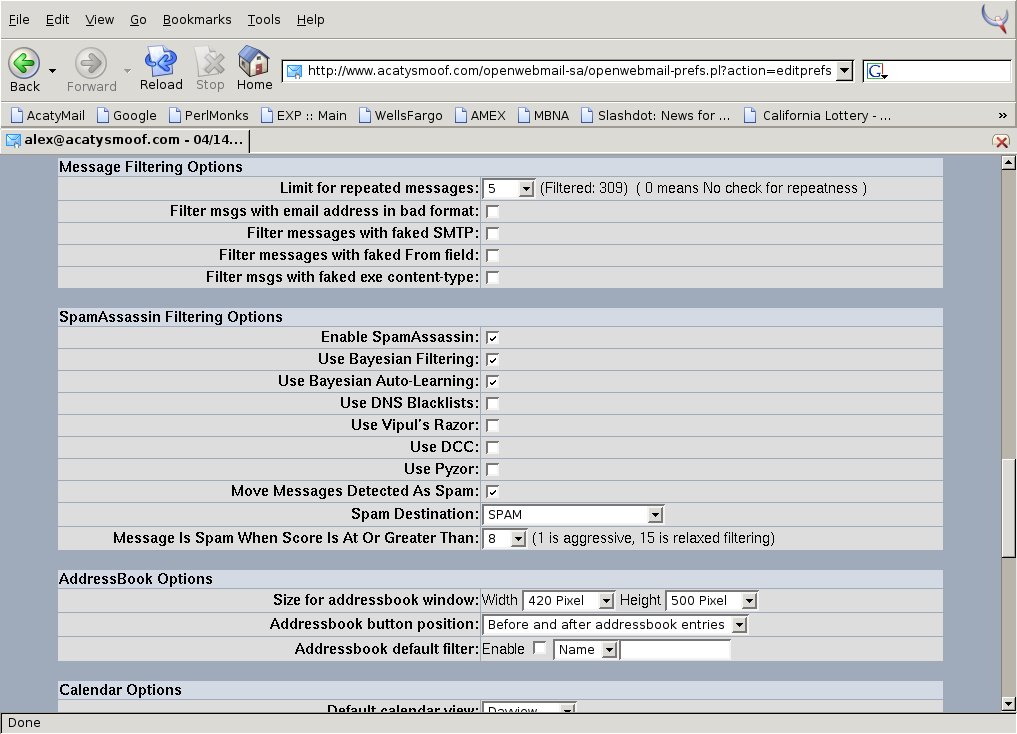This screenshot has width=1017, height=734.
Task: Show more bookmarks with the chevron
Action: 1002,115
